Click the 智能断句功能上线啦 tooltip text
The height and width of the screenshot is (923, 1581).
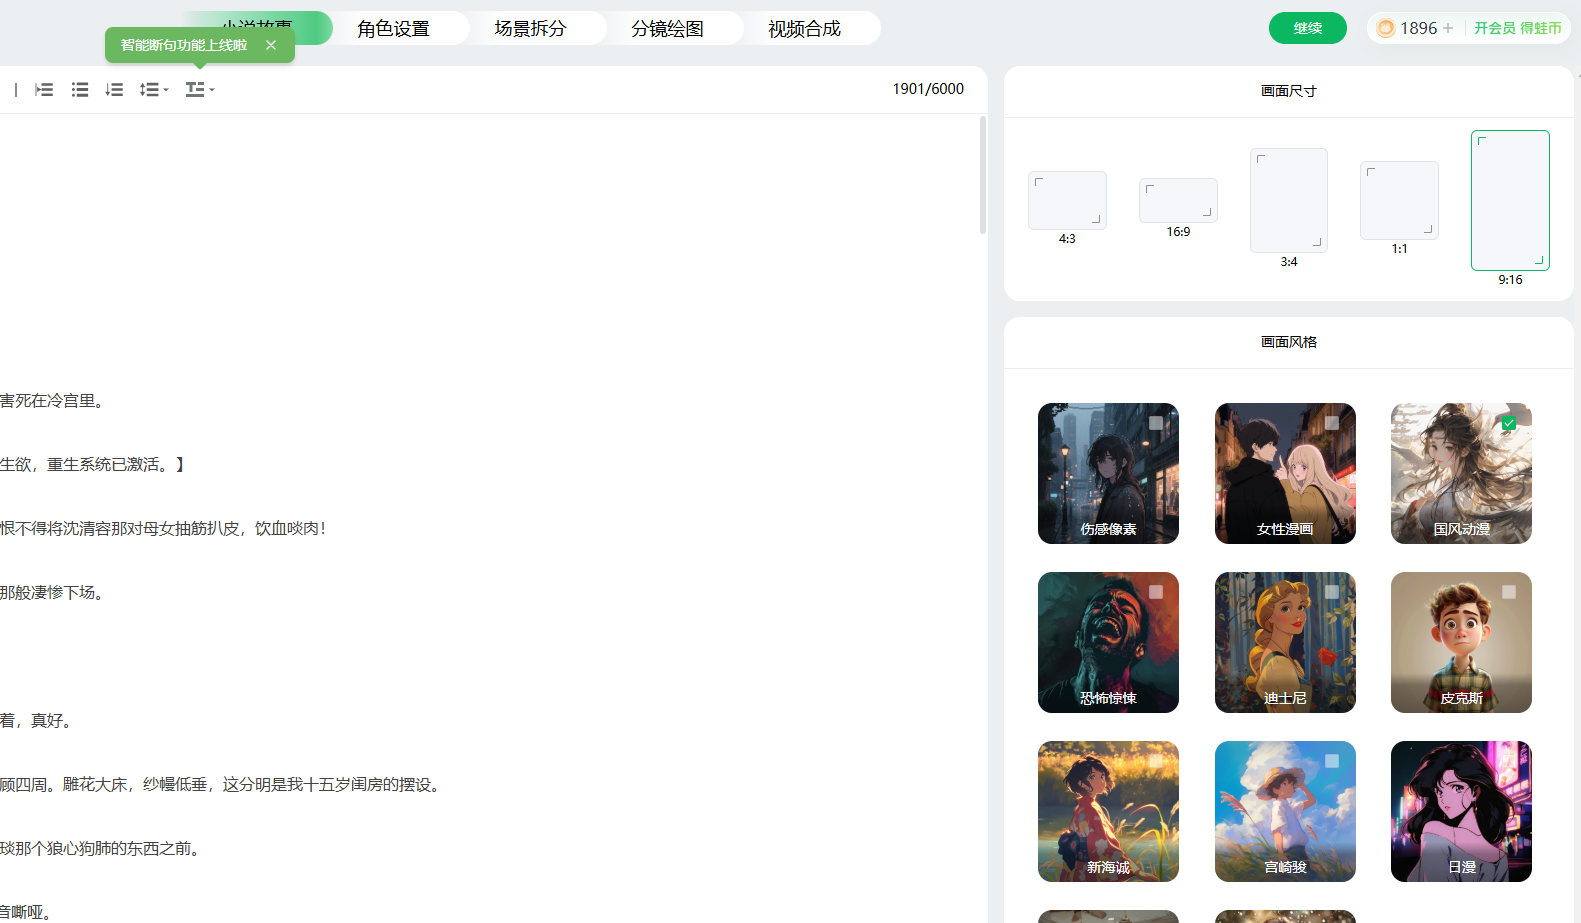pos(184,45)
